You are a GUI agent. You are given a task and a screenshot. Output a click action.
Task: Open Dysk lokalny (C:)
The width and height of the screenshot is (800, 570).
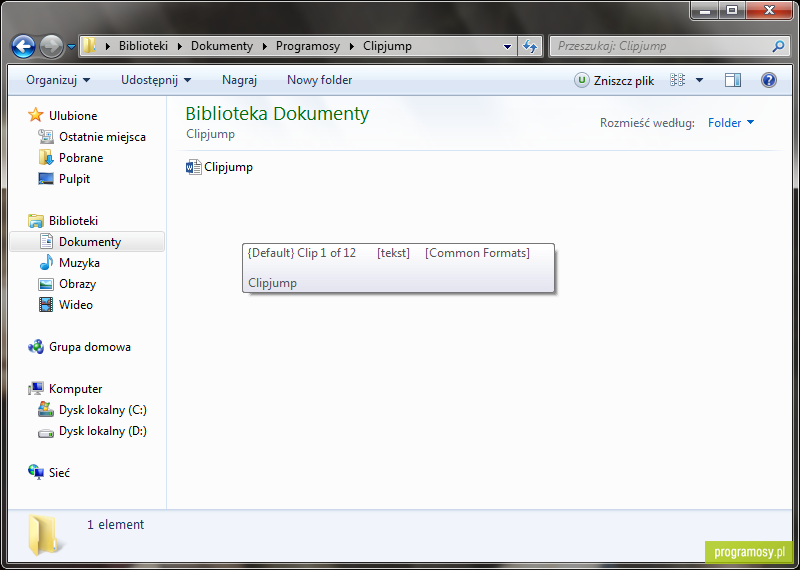[x=92, y=410]
